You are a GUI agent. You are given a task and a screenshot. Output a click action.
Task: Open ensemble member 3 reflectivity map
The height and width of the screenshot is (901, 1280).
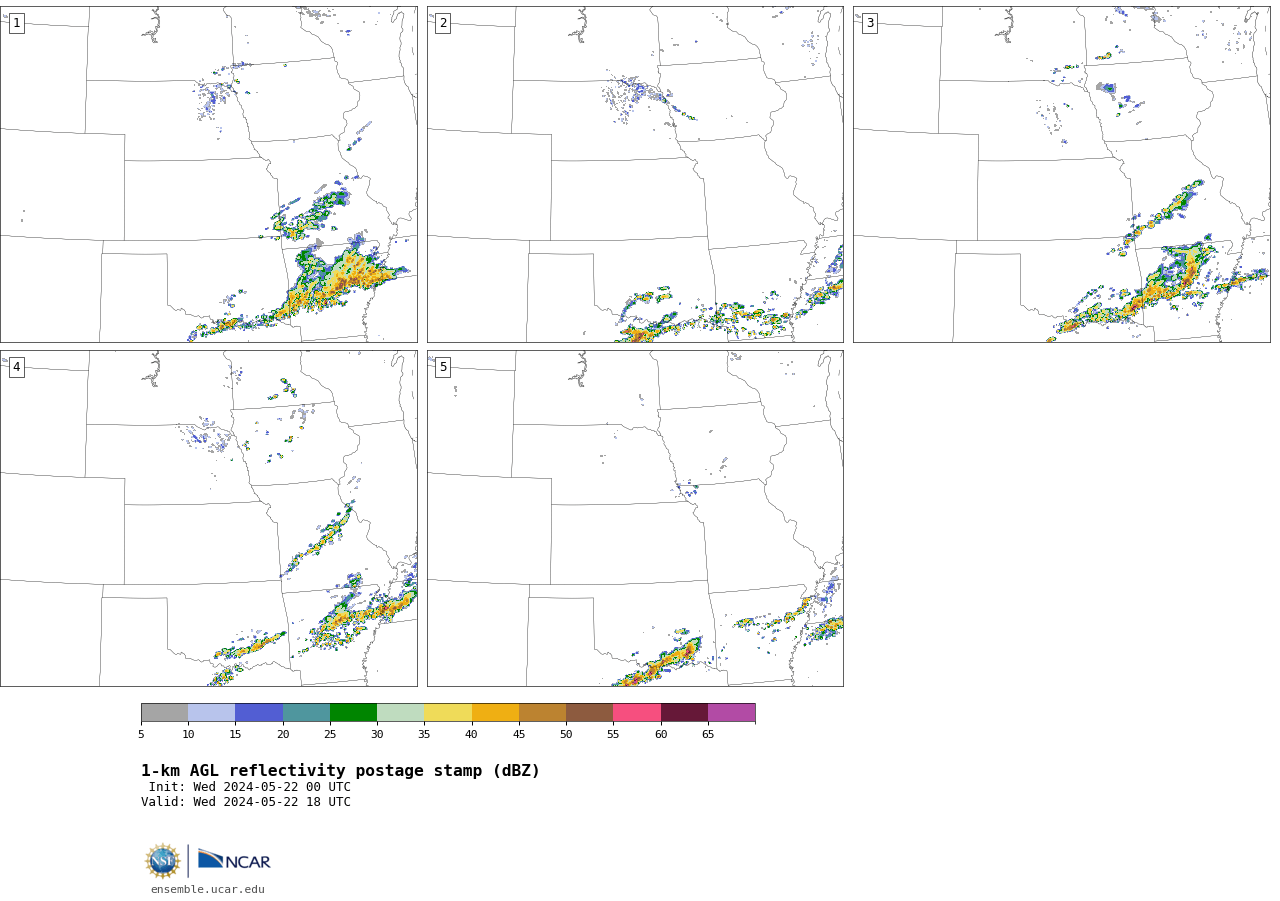[1061, 174]
